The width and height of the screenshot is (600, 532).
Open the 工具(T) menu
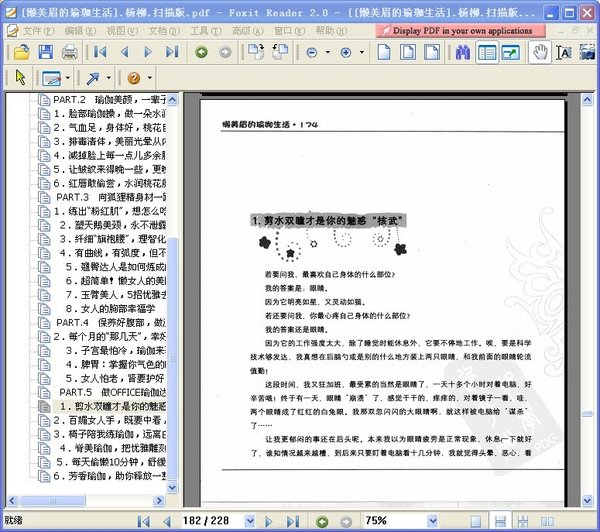pyautogui.click(x=206, y=31)
